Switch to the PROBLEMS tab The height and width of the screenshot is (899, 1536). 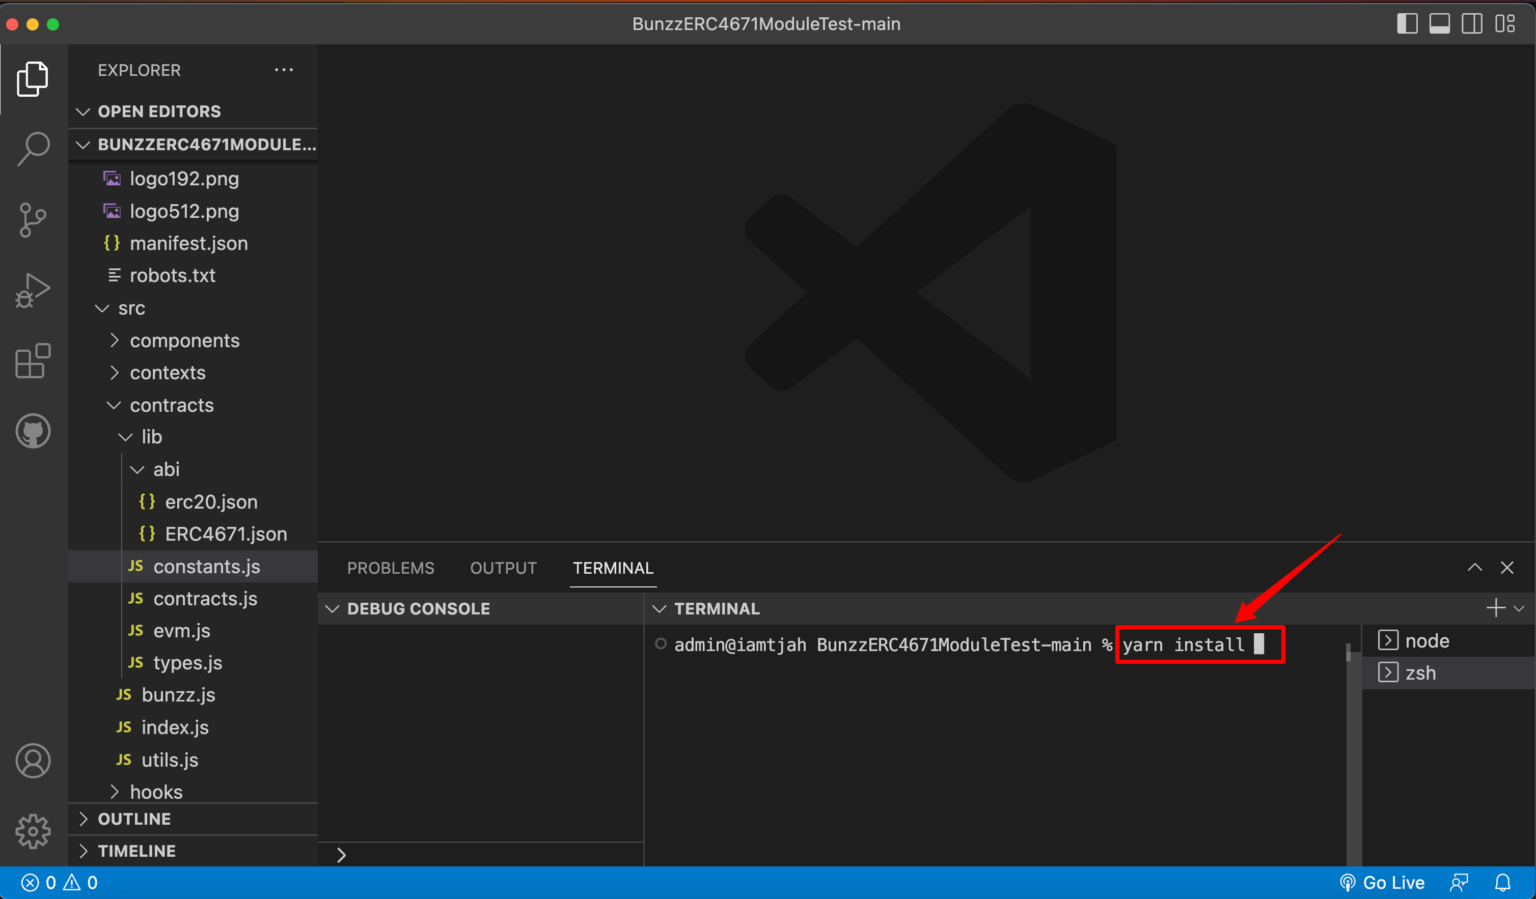[390, 567]
